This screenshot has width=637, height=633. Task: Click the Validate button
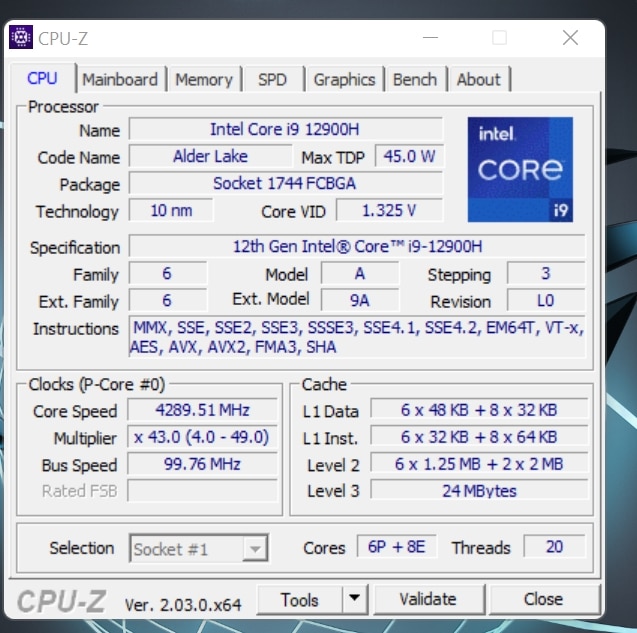(x=428, y=599)
